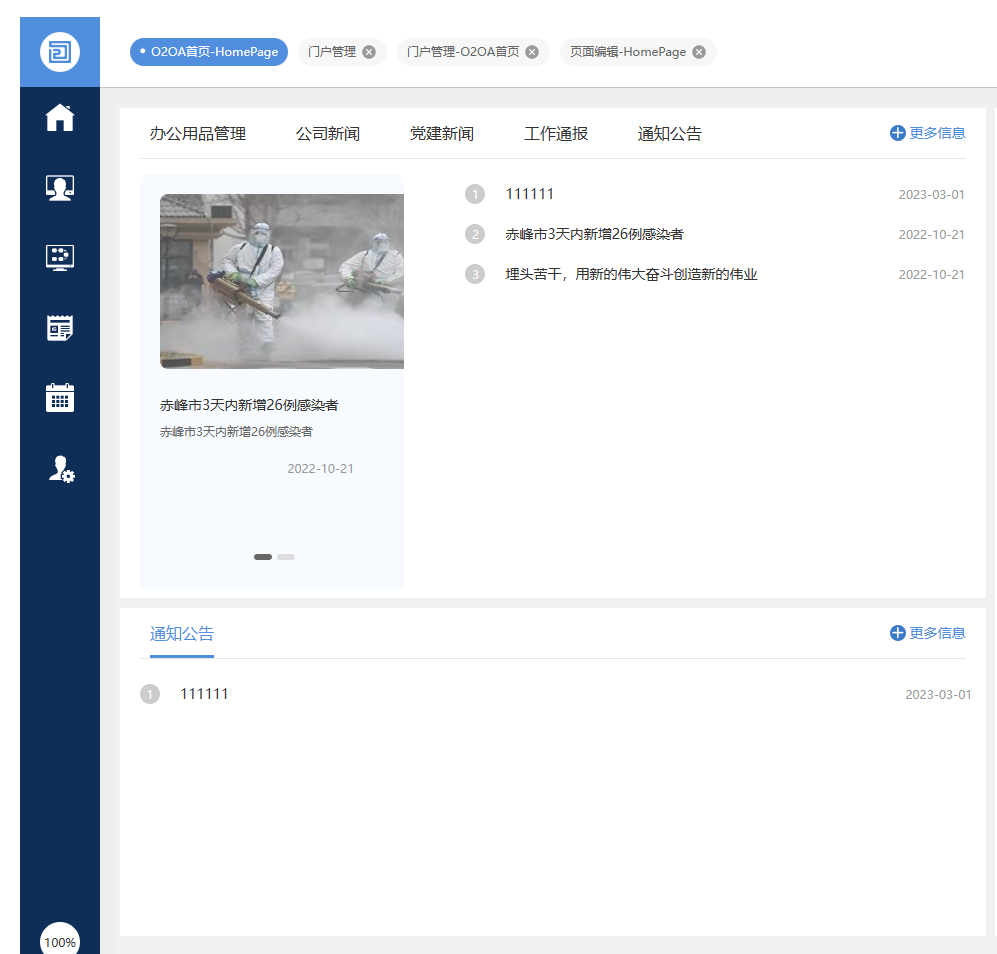Select the 公司新闻 category tab

(x=328, y=134)
